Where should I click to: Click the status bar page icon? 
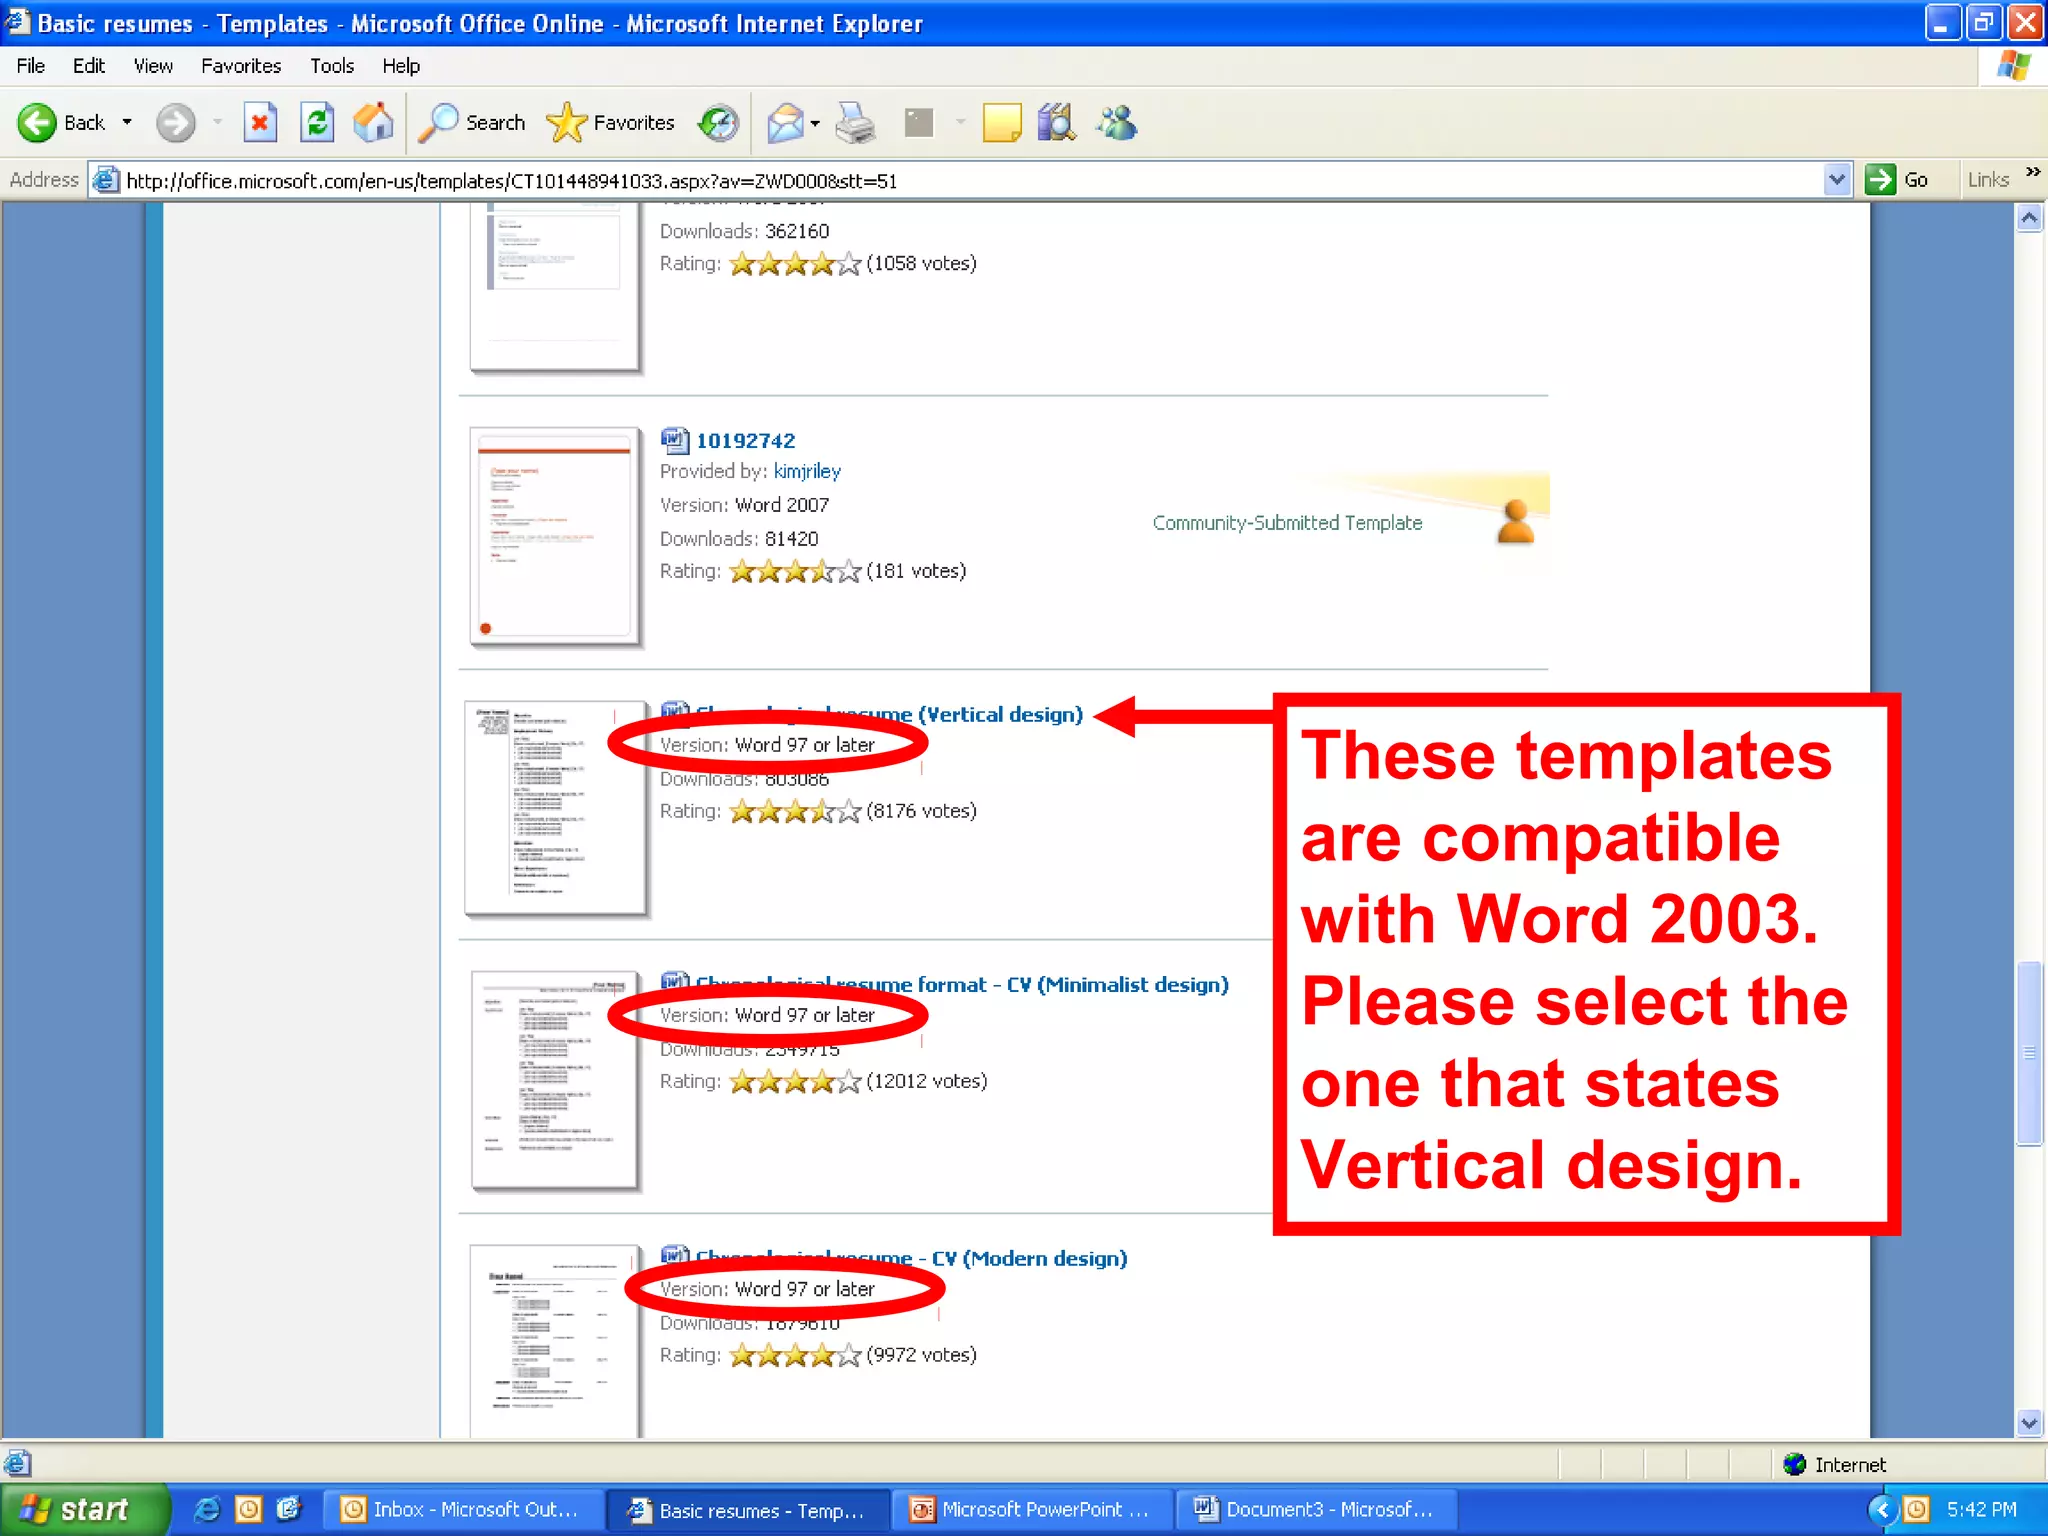pyautogui.click(x=18, y=1464)
